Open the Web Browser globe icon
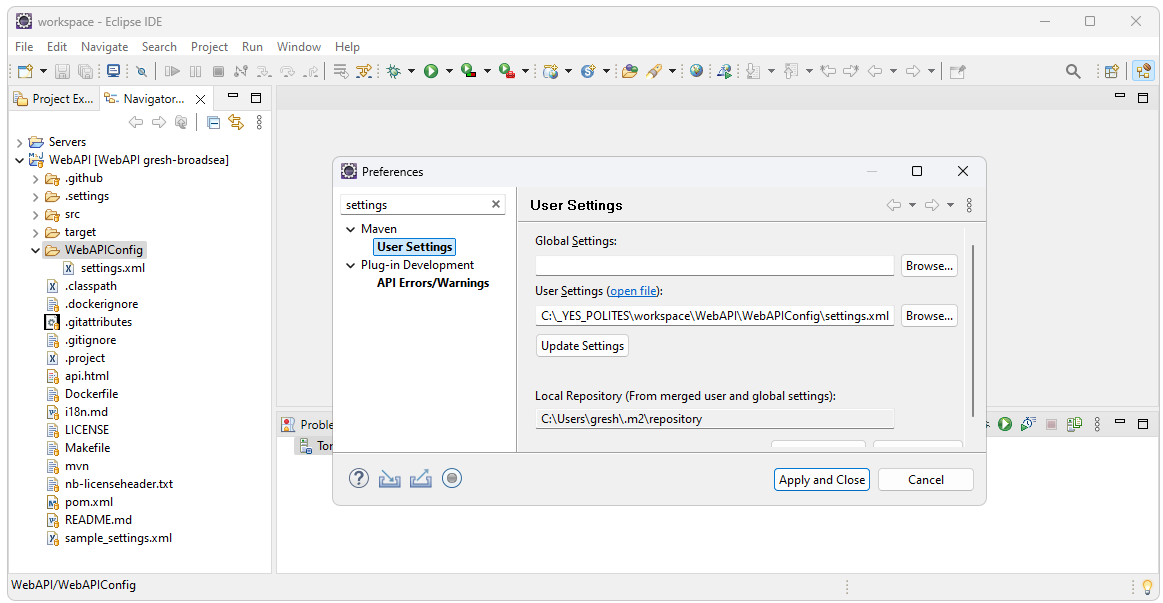 point(696,71)
